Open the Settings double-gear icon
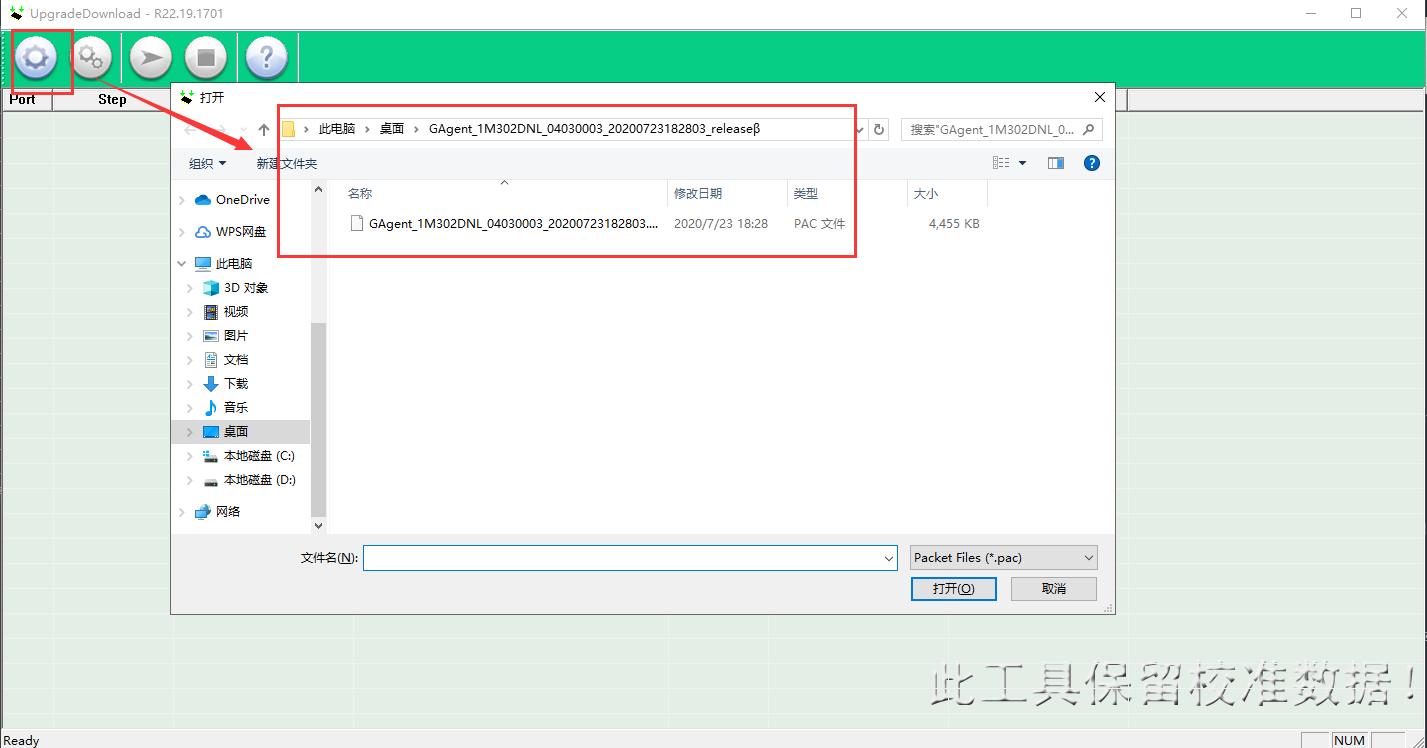This screenshot has width=1427, height=748. point(92,58)
